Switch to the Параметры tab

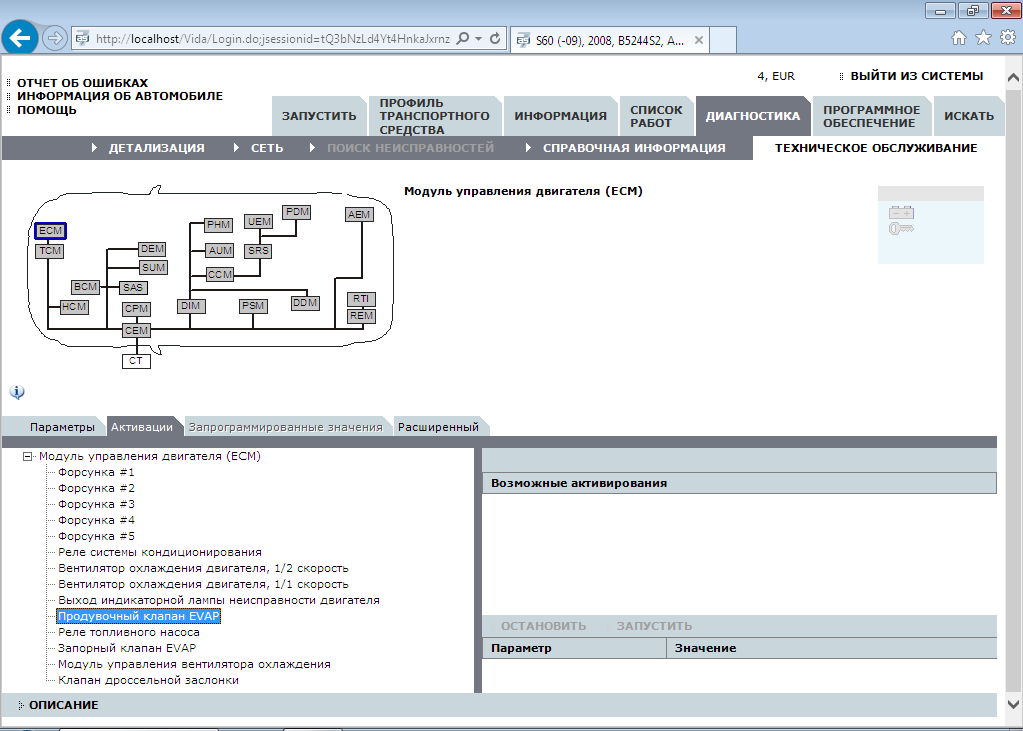point(62,427)
